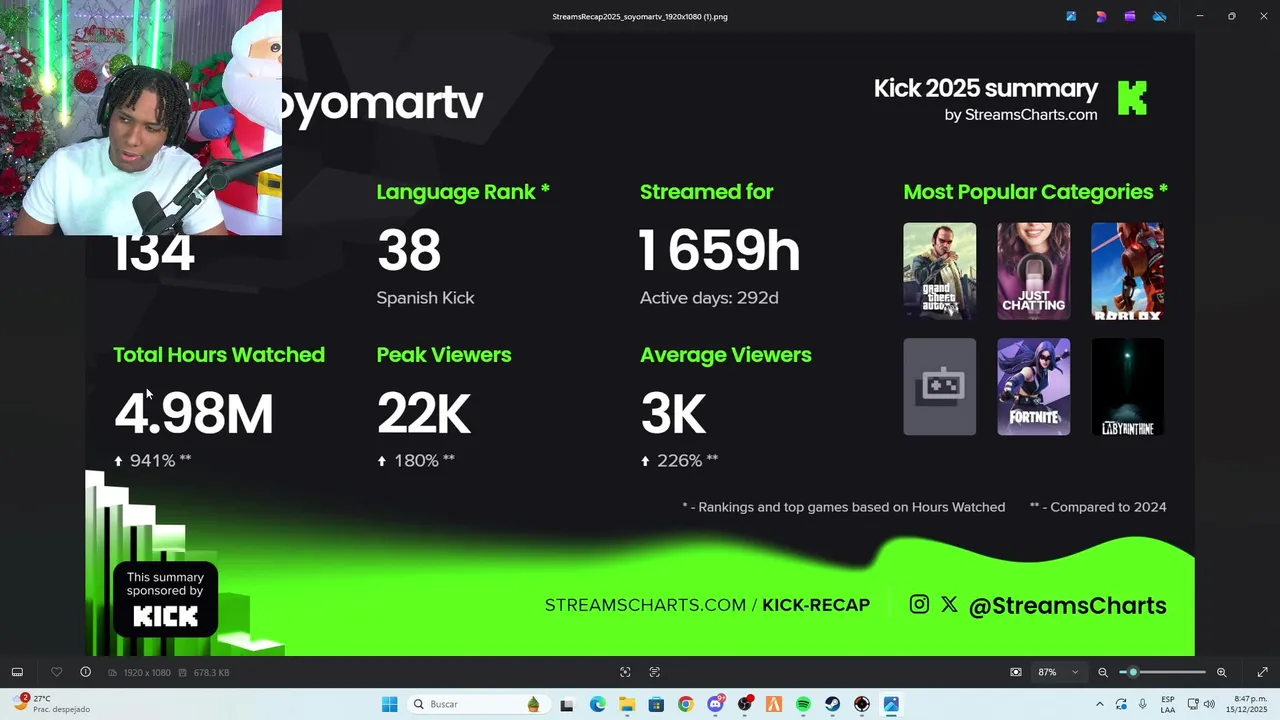
Task: Click the Grand Theft Auto V category thumbnail
Action: tap(939, 271)
